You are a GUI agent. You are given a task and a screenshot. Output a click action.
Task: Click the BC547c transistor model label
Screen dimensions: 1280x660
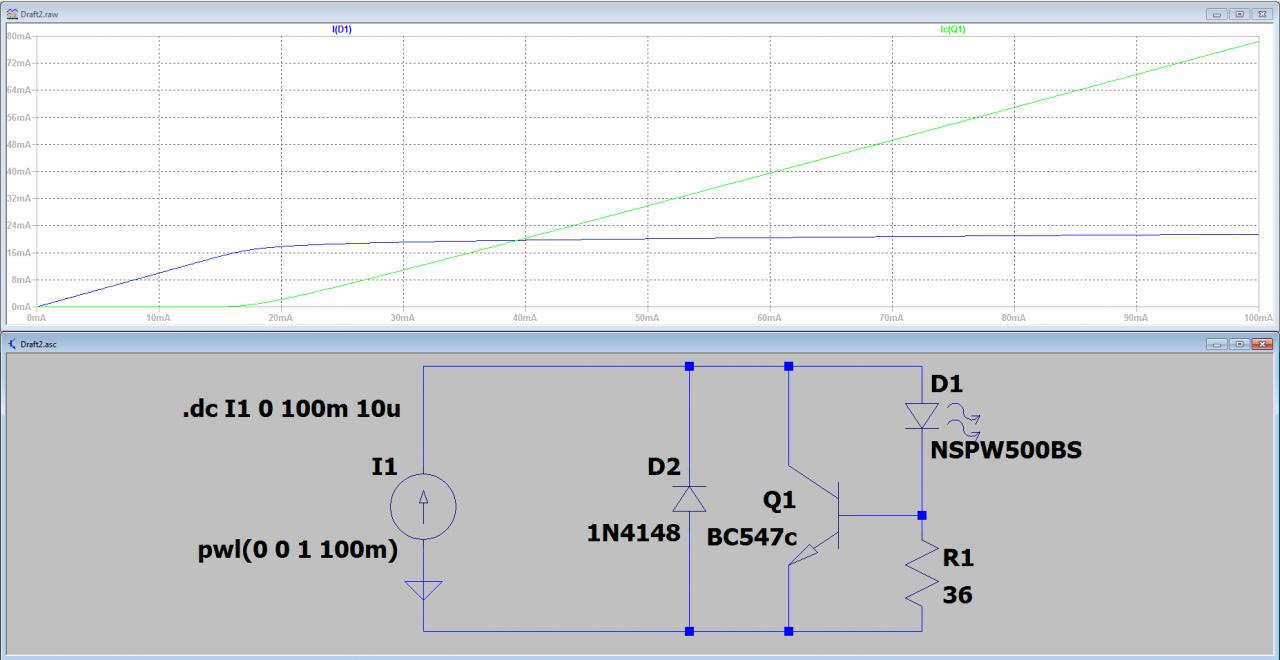(752, 537)
